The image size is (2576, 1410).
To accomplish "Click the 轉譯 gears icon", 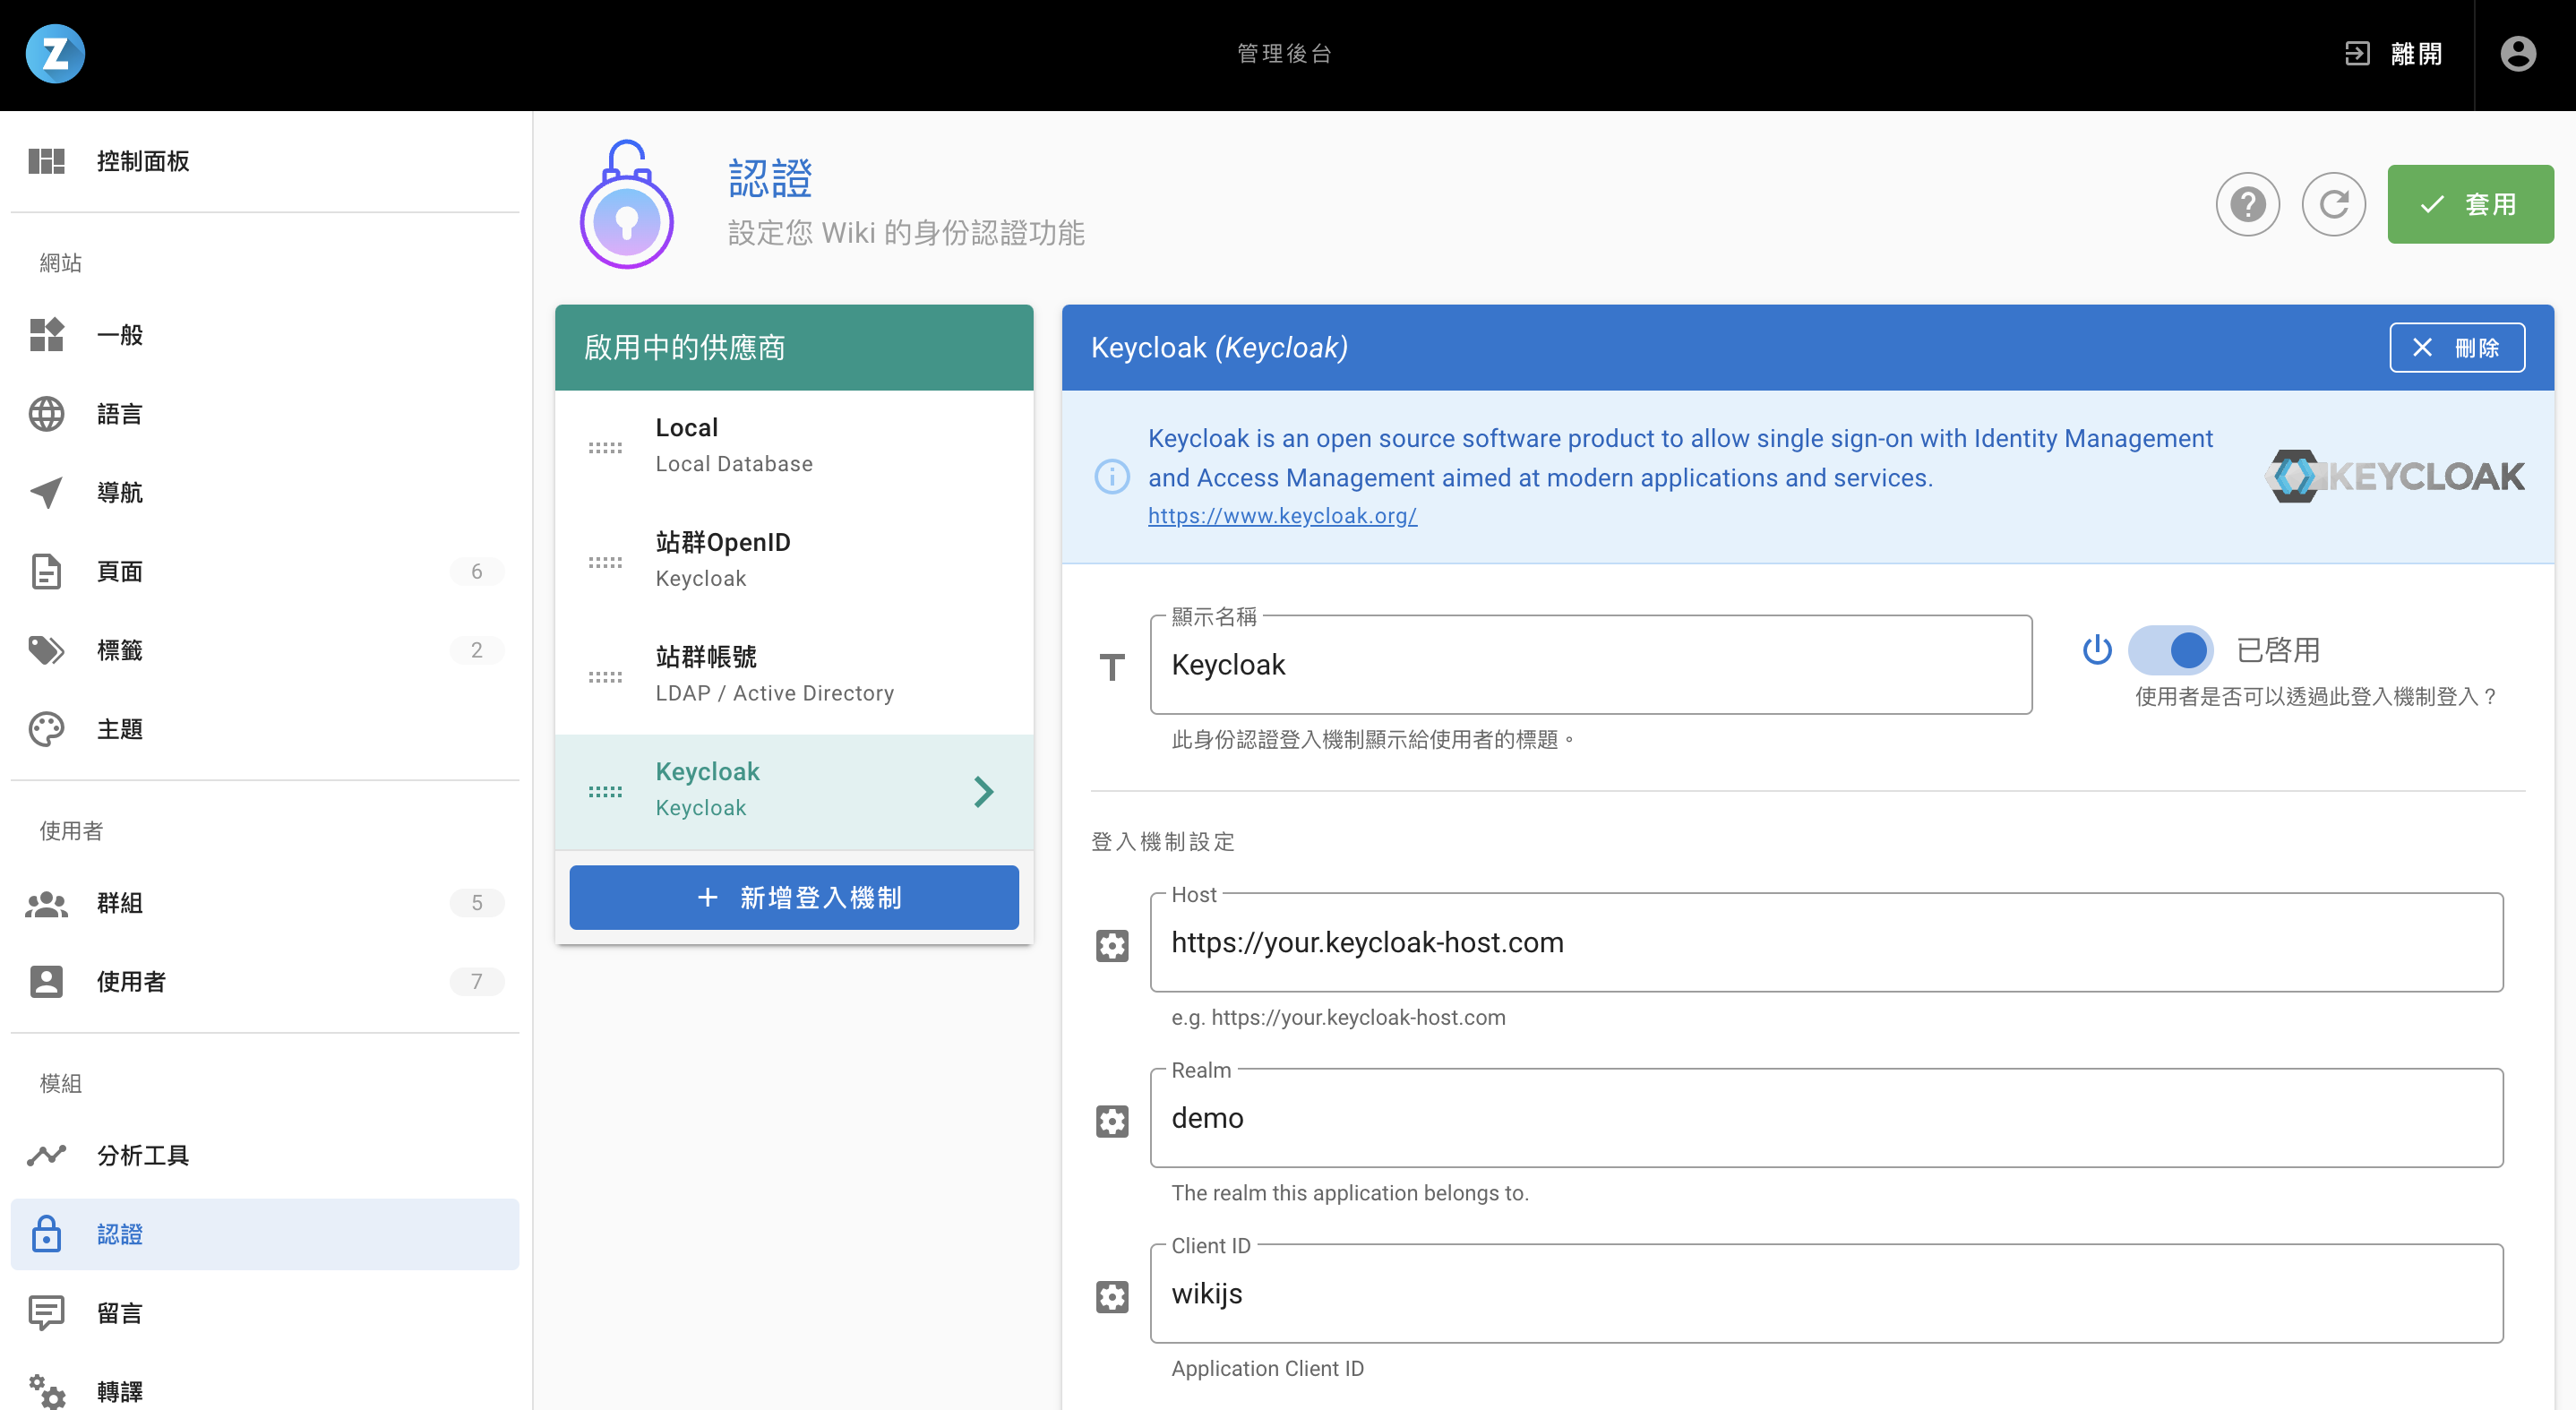I will pos(46,1391).
